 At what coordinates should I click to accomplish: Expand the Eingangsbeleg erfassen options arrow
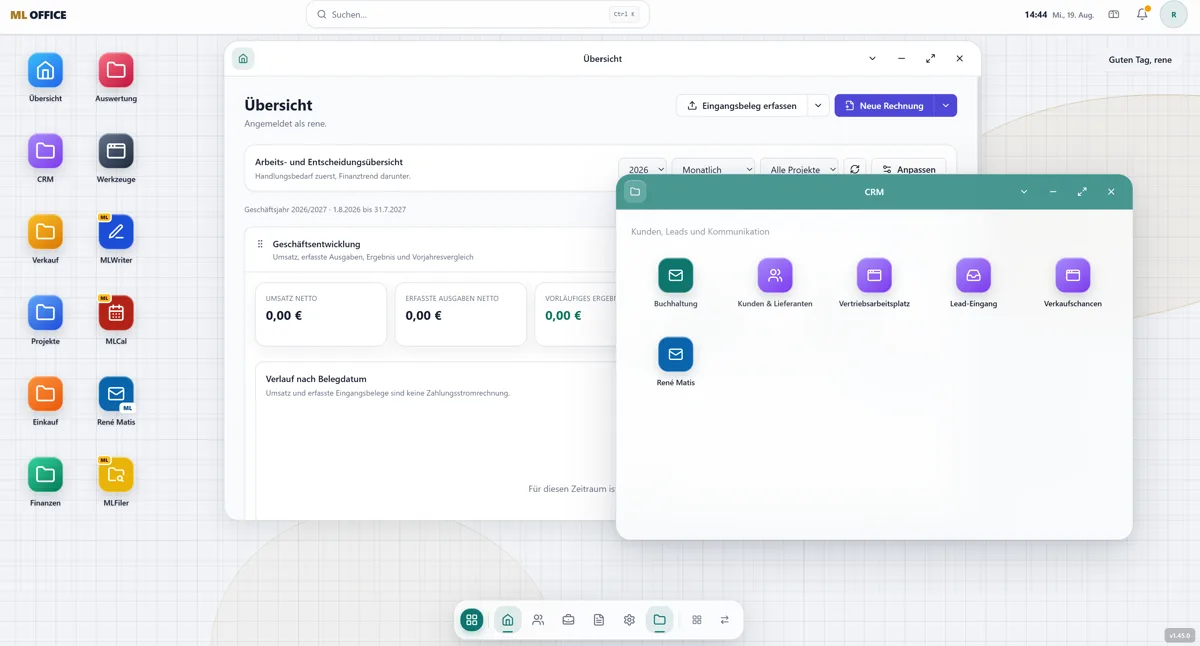click(818, 105)
